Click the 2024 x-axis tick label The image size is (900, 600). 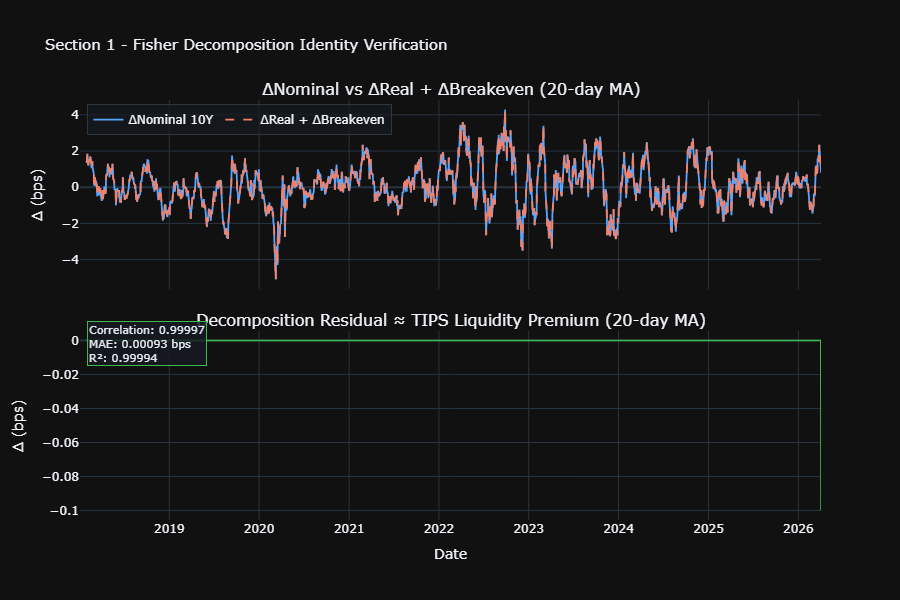pos(618,529)
